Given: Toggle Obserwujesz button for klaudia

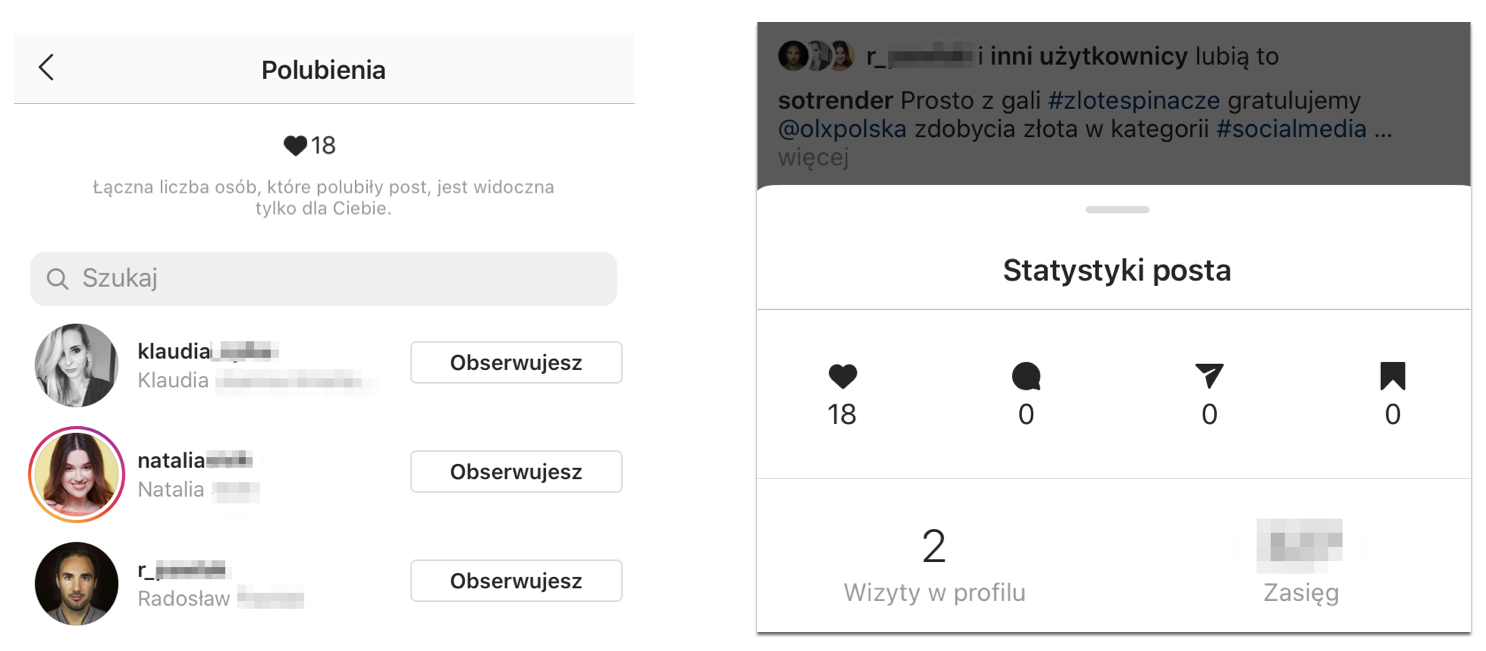Looking at the screenshot, I should click(516, 362).
